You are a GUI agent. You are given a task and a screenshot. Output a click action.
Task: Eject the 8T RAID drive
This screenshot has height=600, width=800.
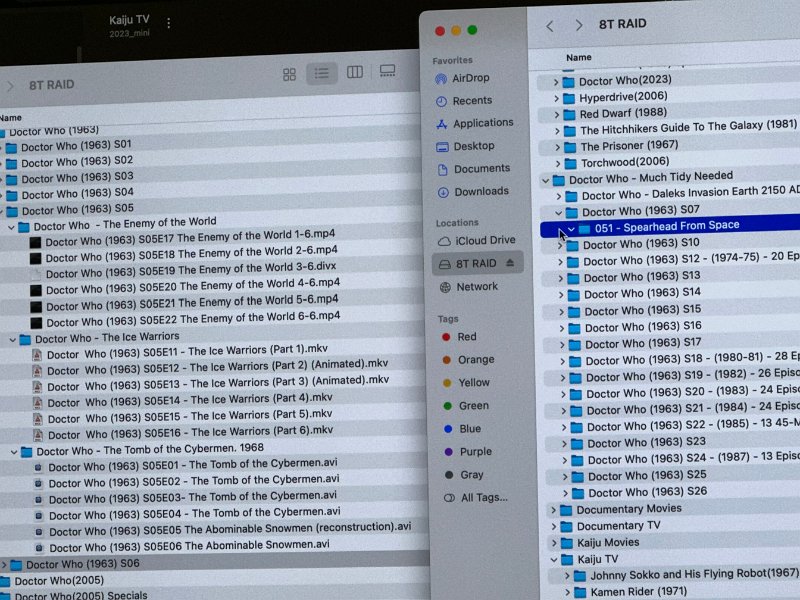pos(510,263)
